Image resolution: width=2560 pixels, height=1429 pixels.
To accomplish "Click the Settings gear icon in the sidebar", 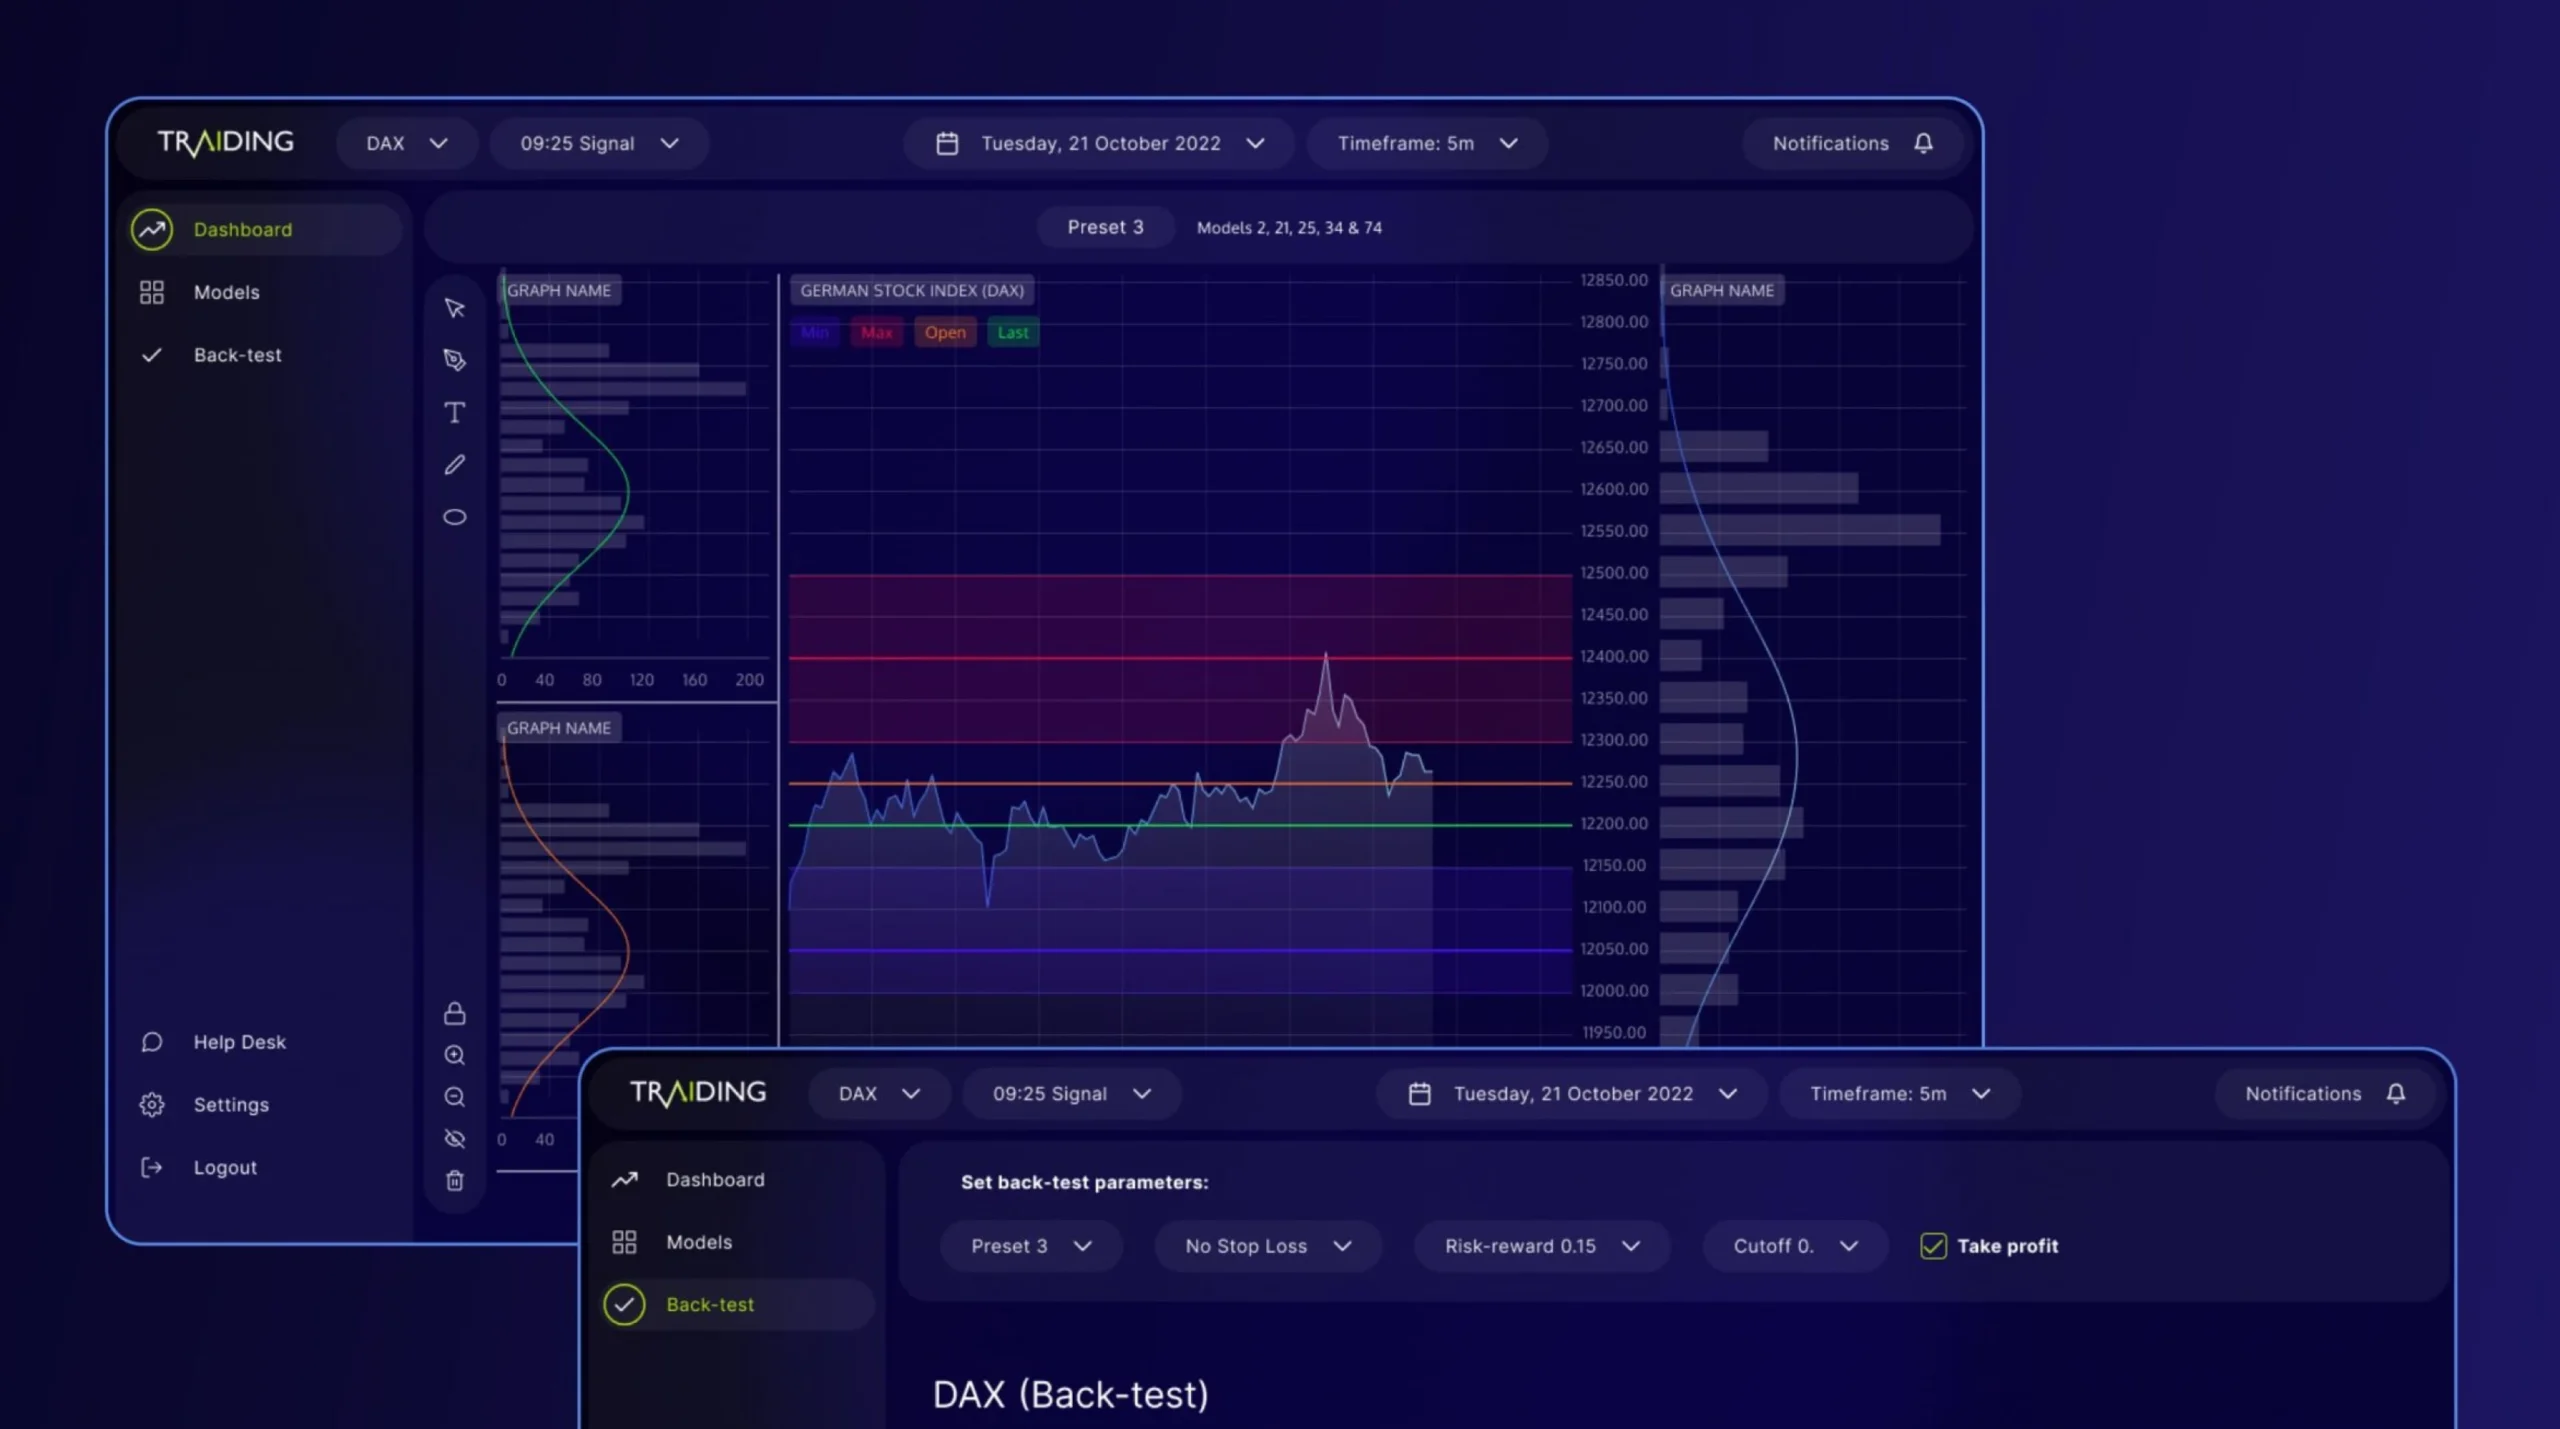I will coord(152,1104).
